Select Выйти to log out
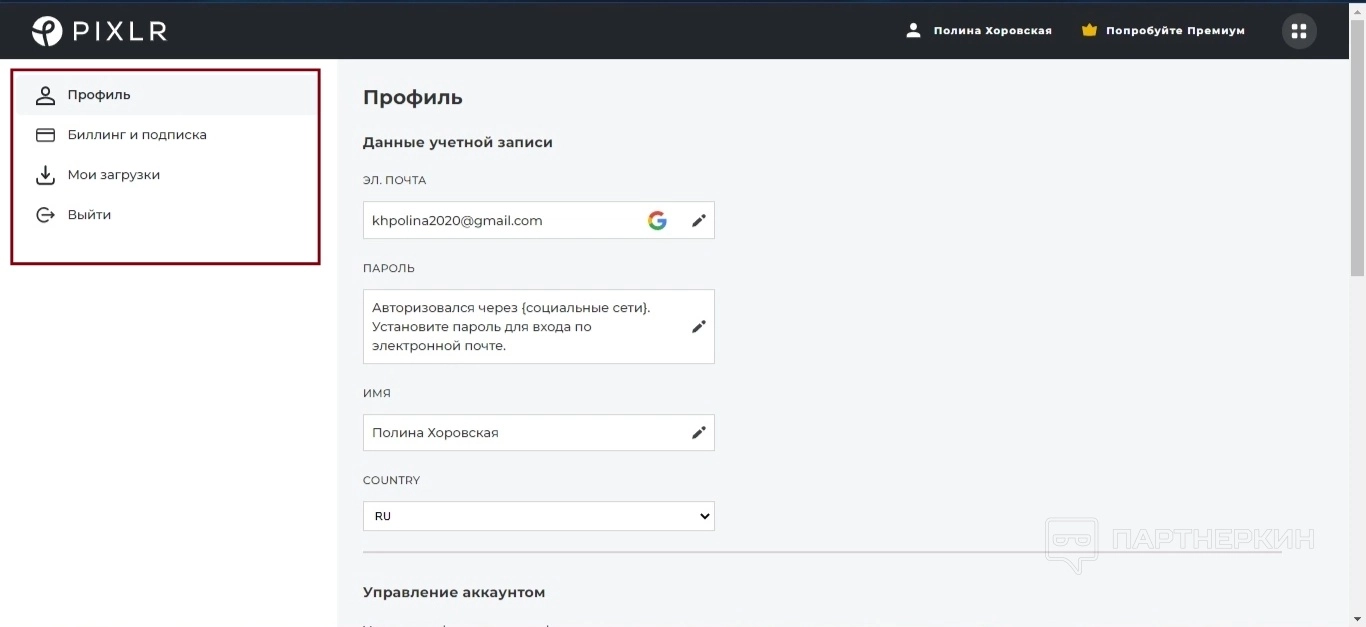Image resolution: width=1366 pixels, height=627 pixels. point(89,215)
